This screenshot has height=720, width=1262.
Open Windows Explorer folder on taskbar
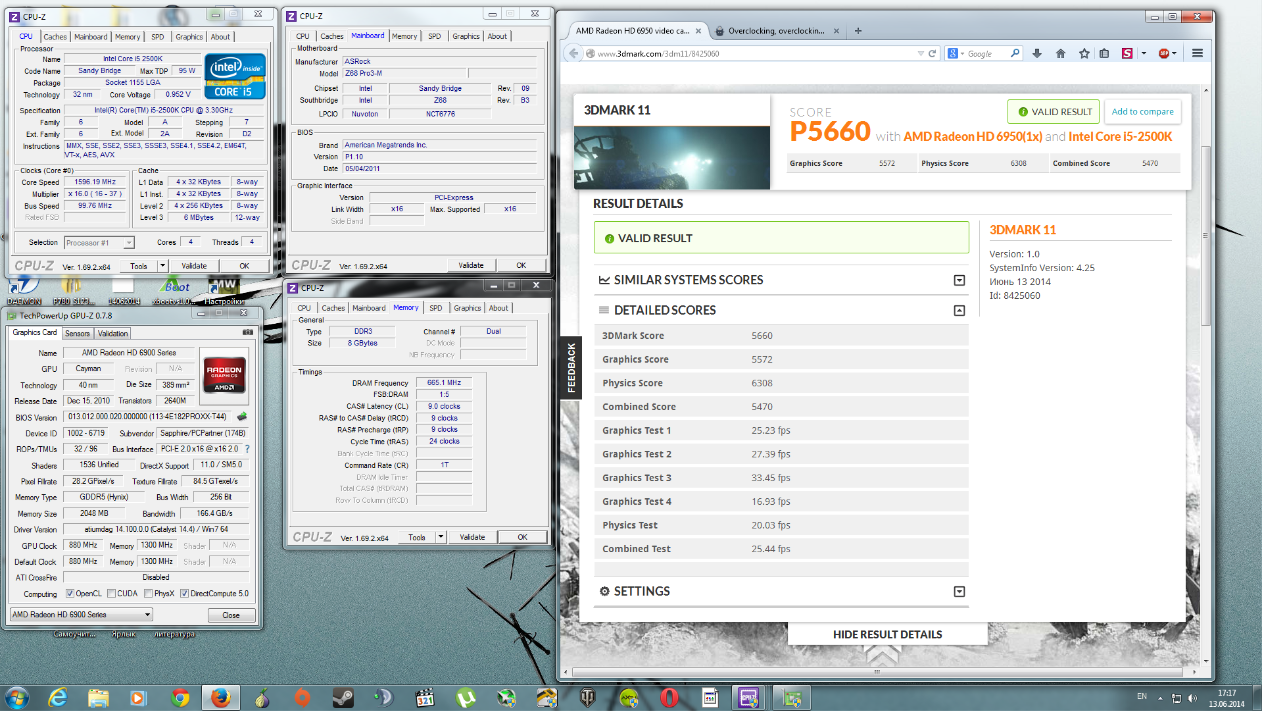[x=98, y=698]
